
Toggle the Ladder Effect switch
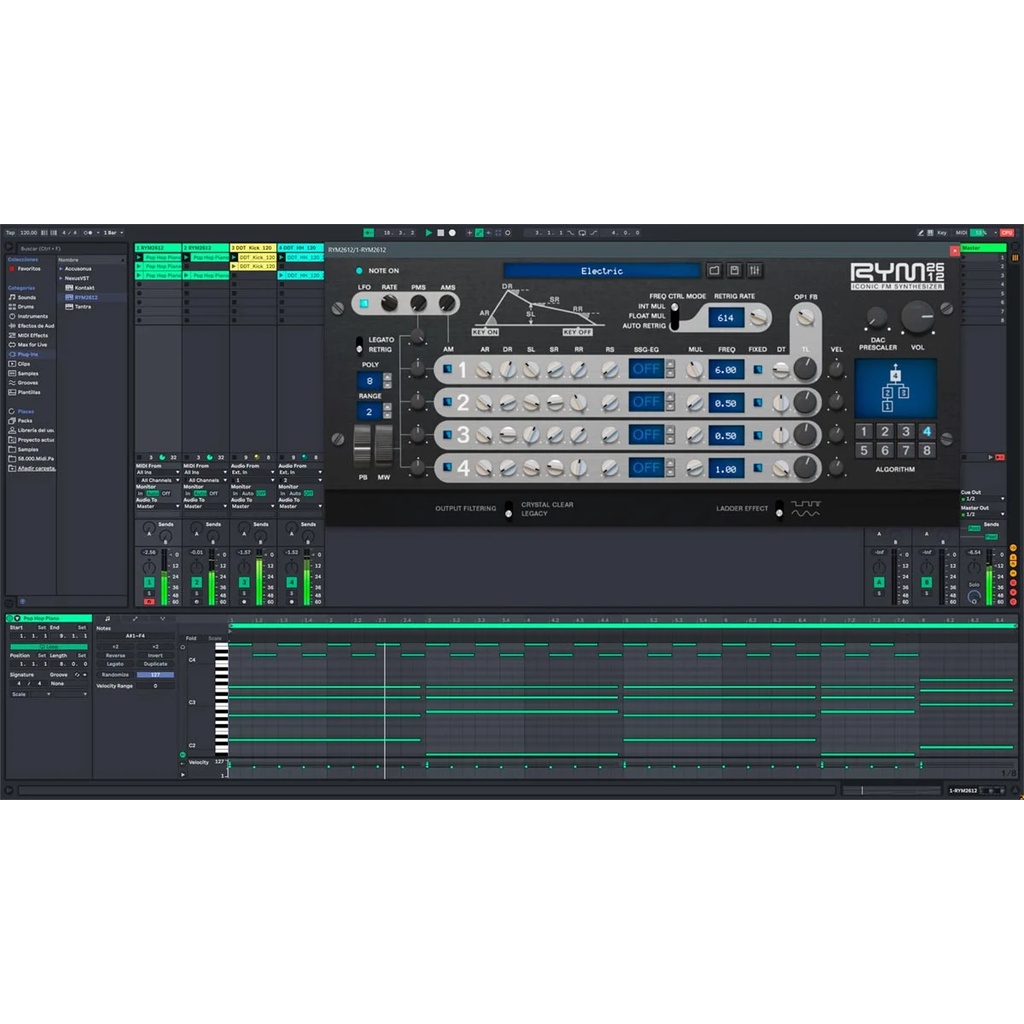(x=779, y=509)
